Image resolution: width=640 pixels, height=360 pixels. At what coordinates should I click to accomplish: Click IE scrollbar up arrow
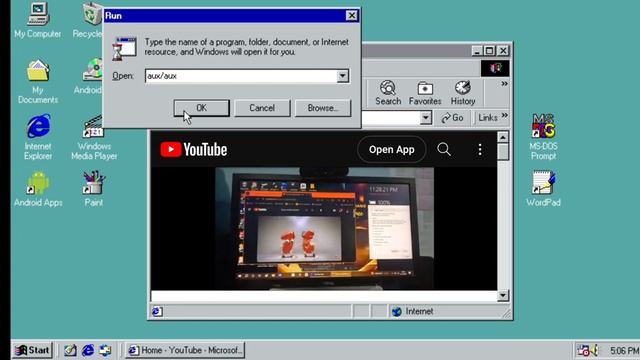tap(503, 137)
